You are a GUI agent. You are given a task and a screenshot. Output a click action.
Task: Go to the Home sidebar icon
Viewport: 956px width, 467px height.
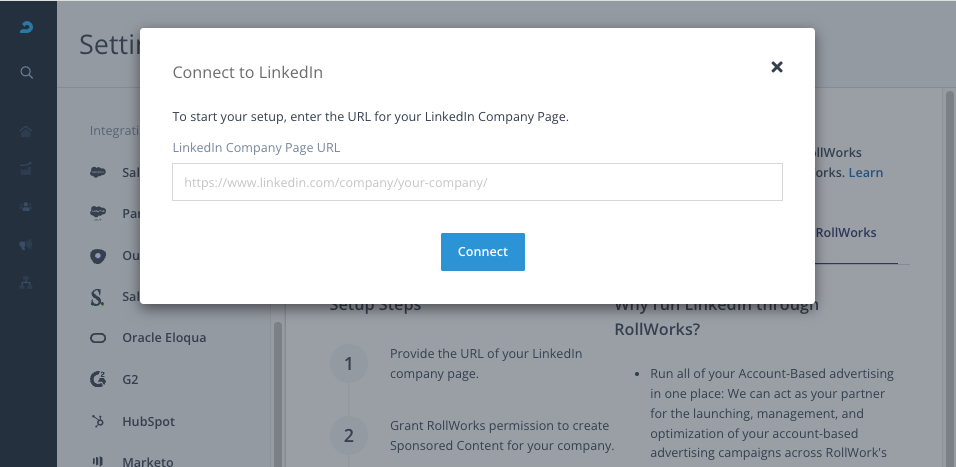(26, 131)
